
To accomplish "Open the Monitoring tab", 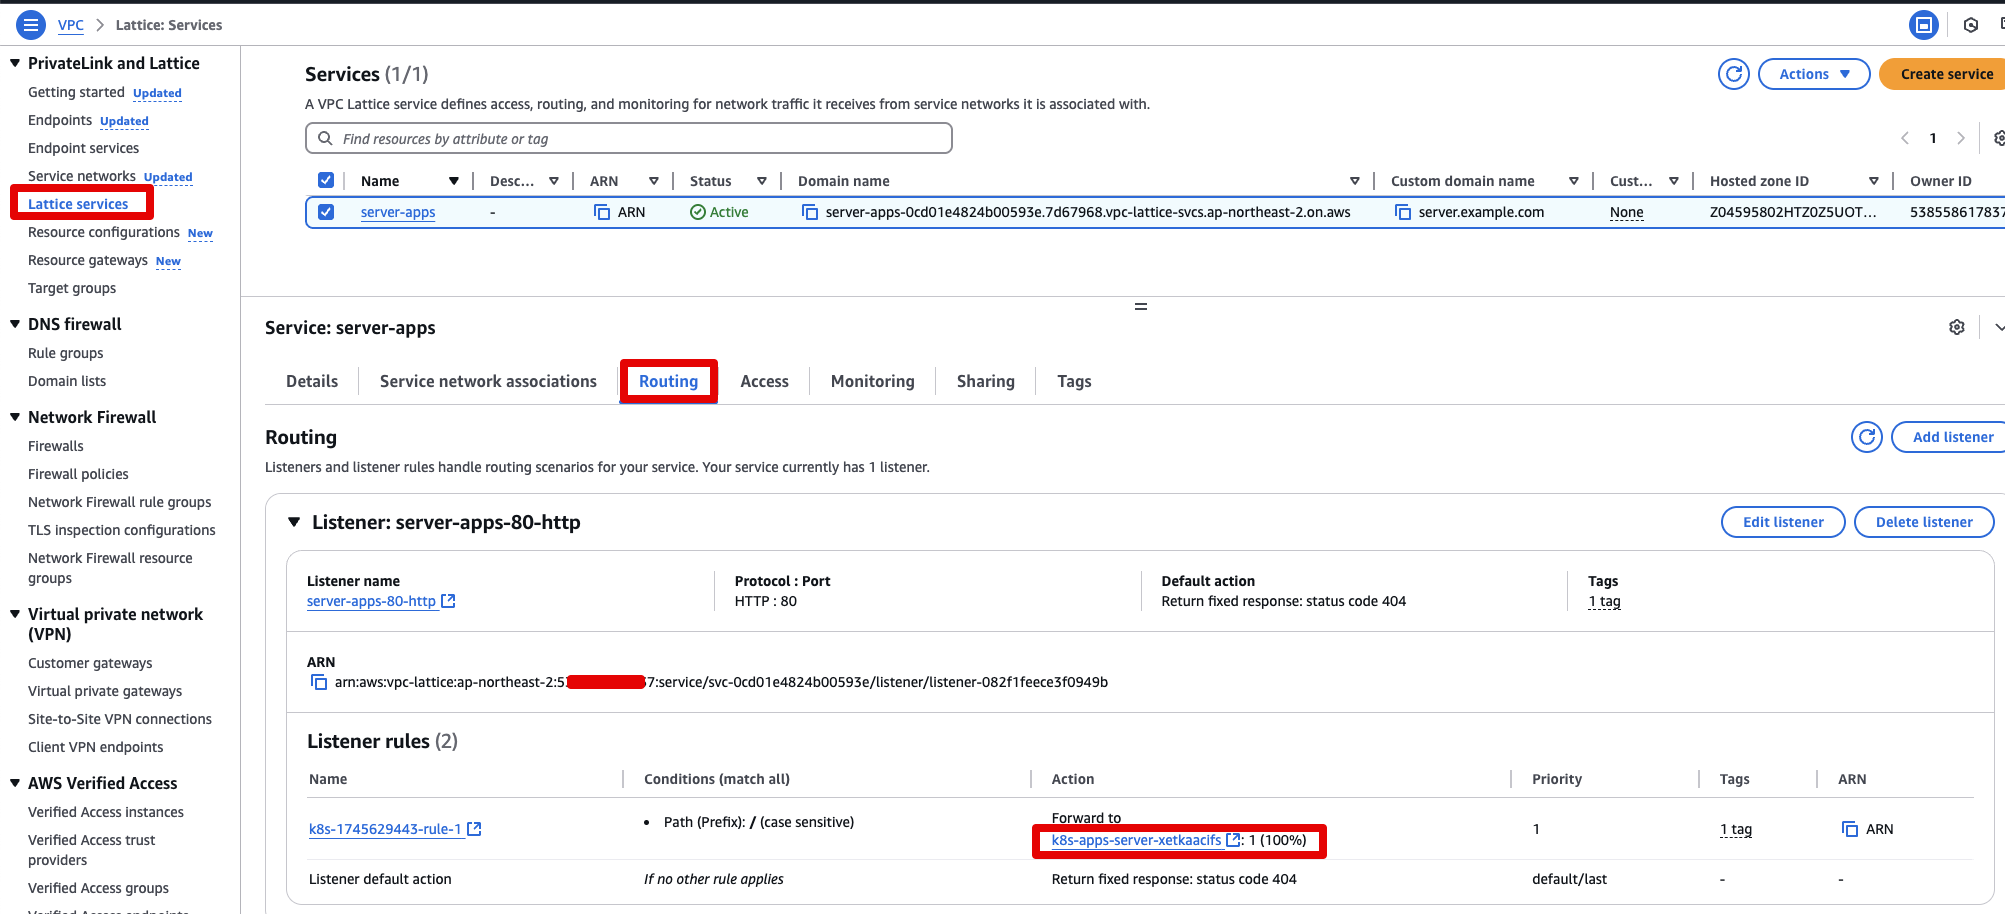I will pyautogui.click(x=872, y=381).
